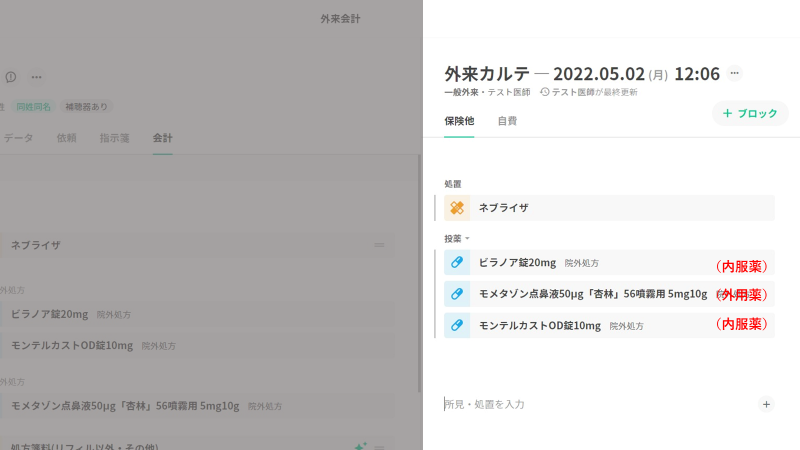Open the 指示箋 tab in background panel
Viewport: 800px width, 450px height.
(x=114, y=138)
